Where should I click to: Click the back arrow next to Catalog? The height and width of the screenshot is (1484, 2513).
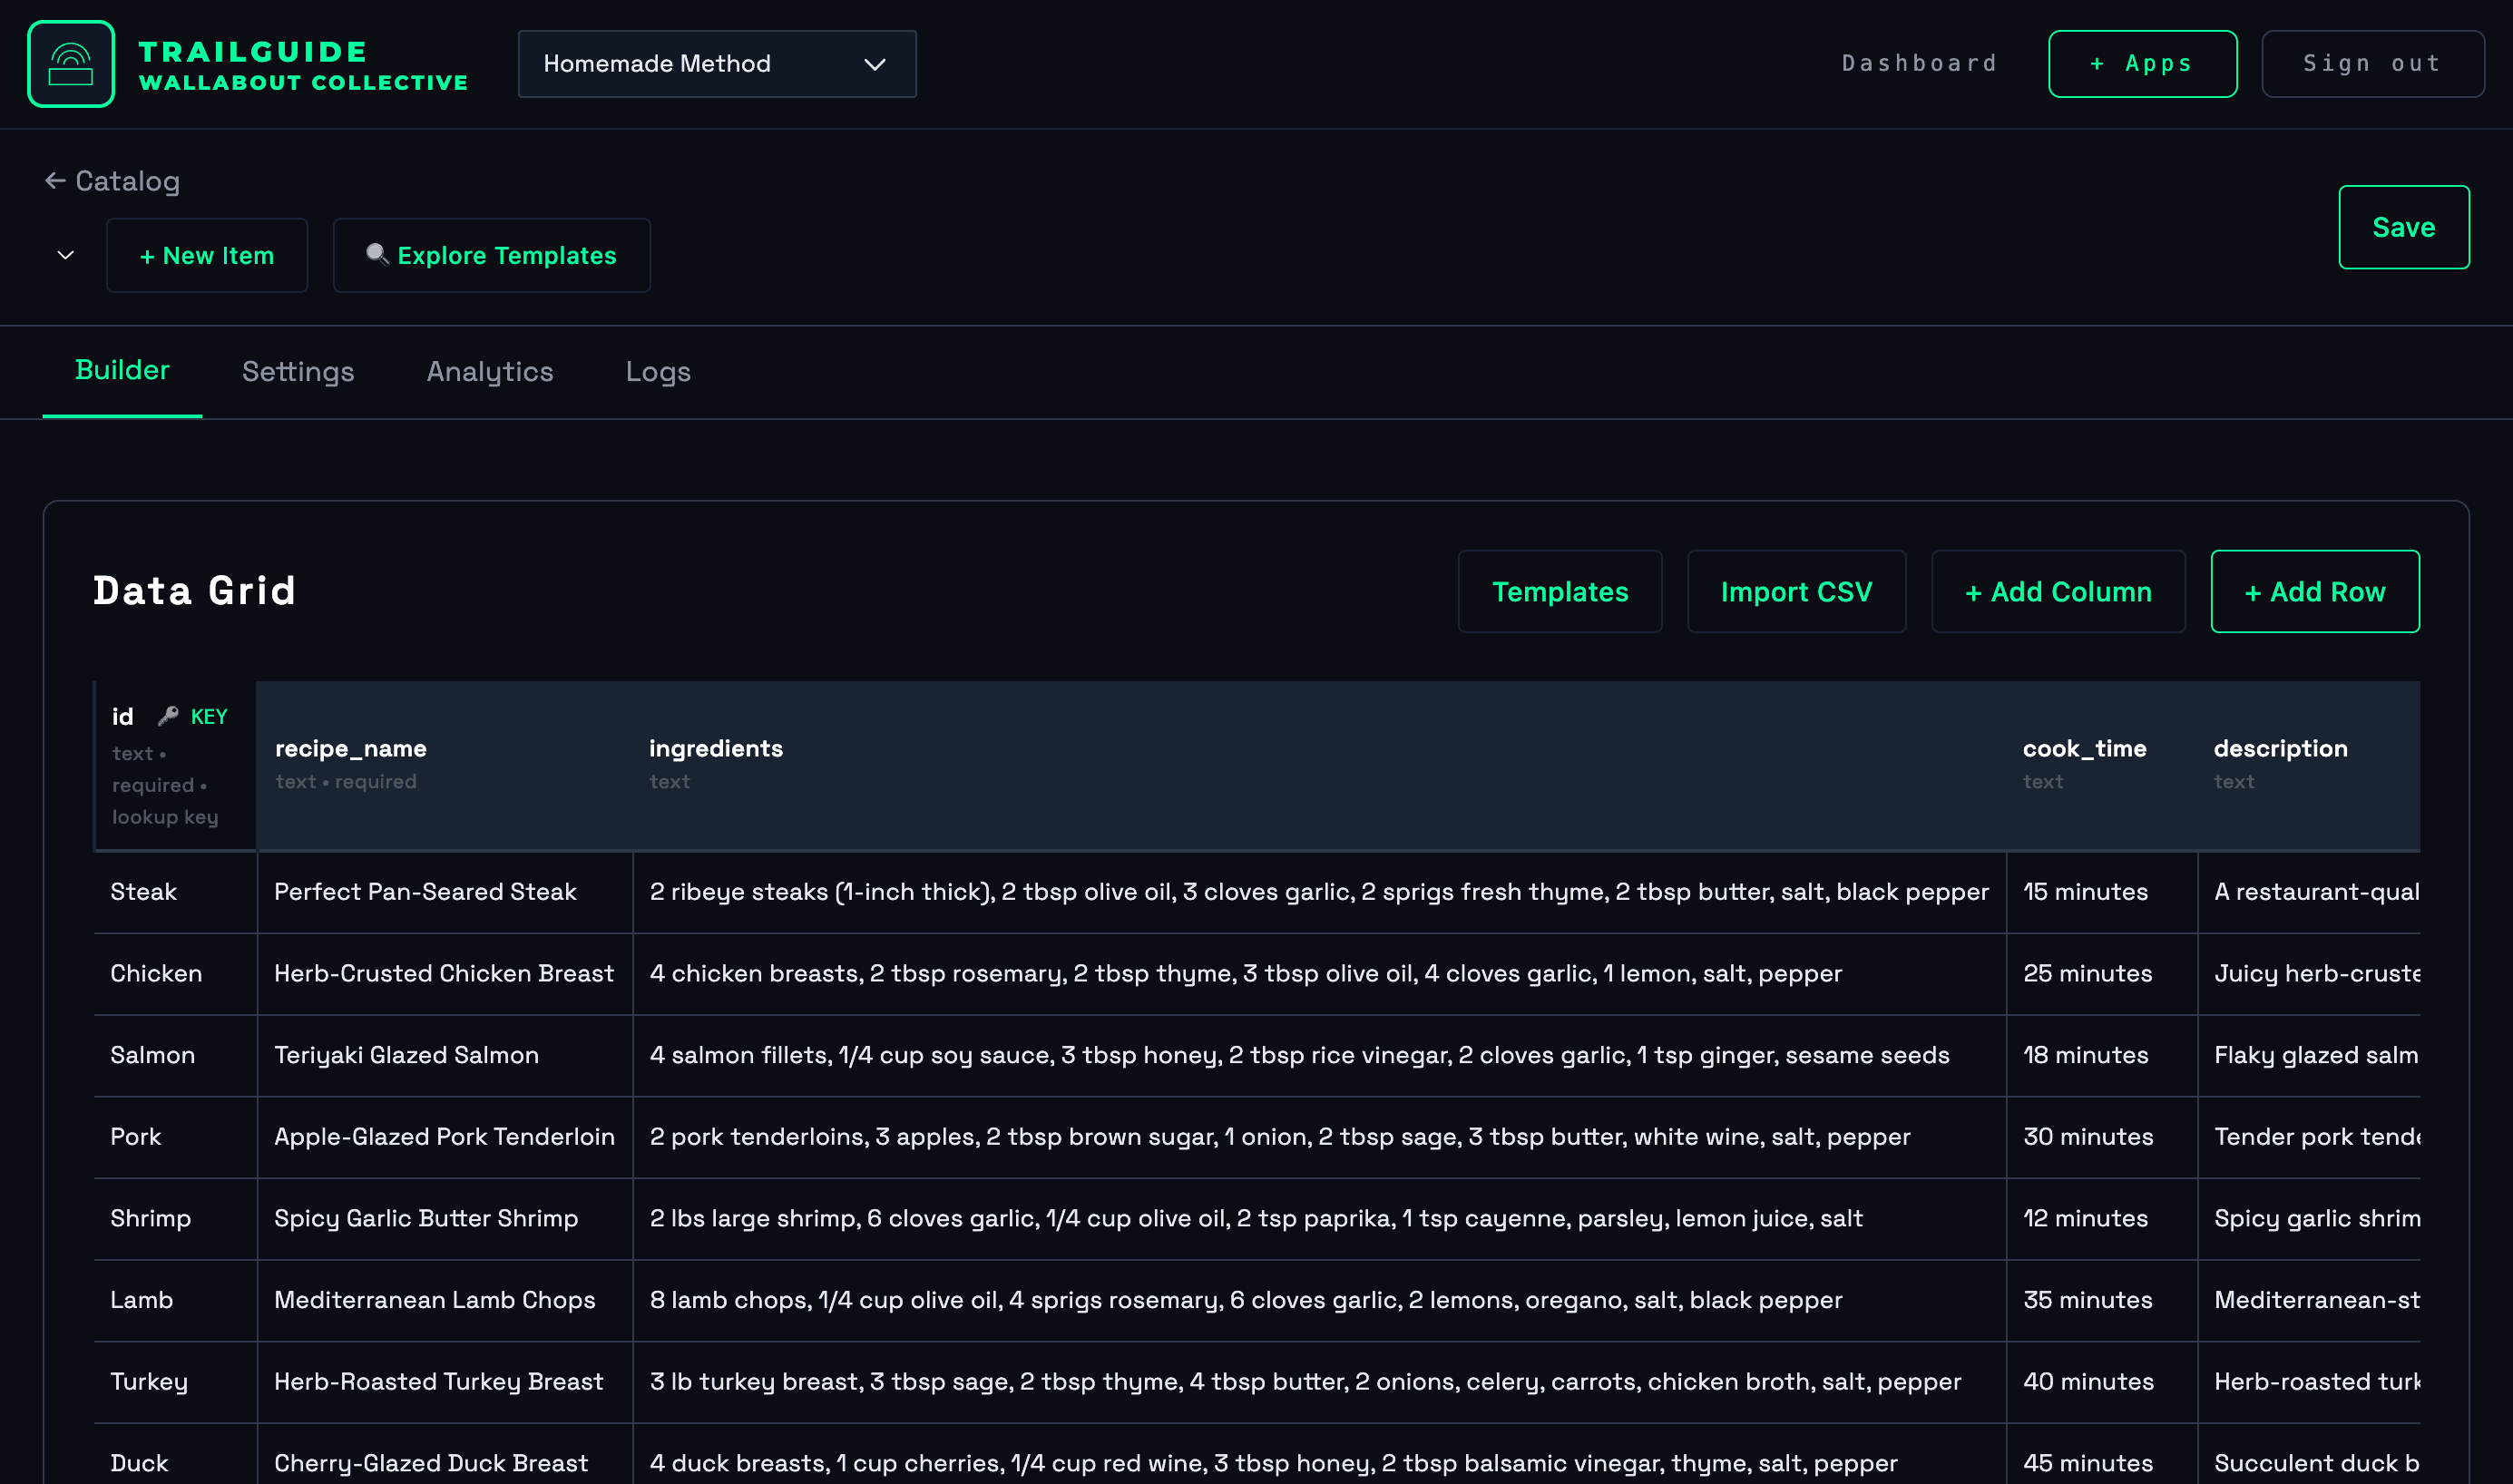55,181
